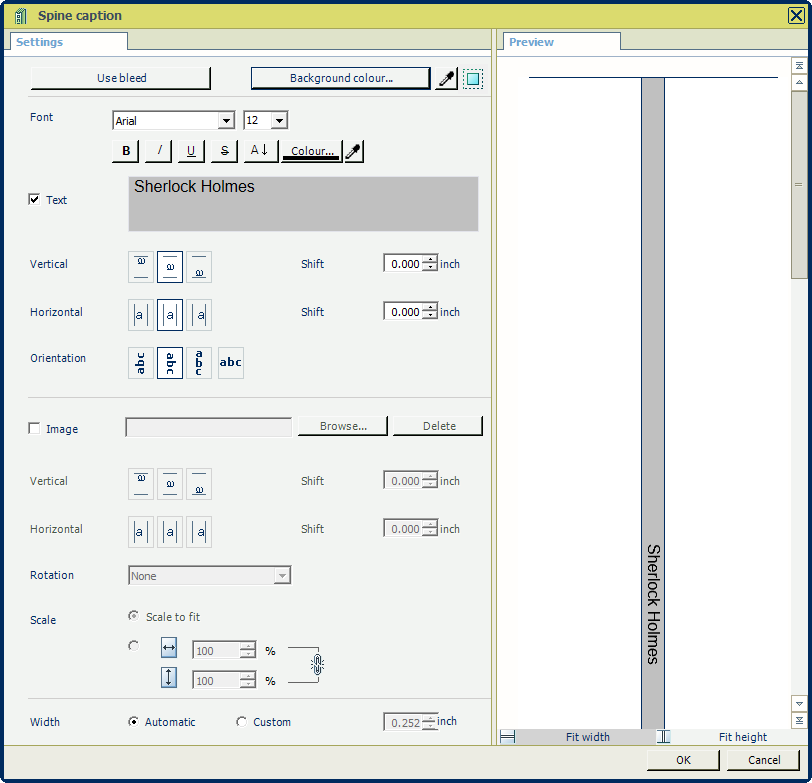The image size is (812, 783).
Task: Jump preview to bottom with scroll-to-end icon
Action: pyautogui.click(x=799, y=720)
